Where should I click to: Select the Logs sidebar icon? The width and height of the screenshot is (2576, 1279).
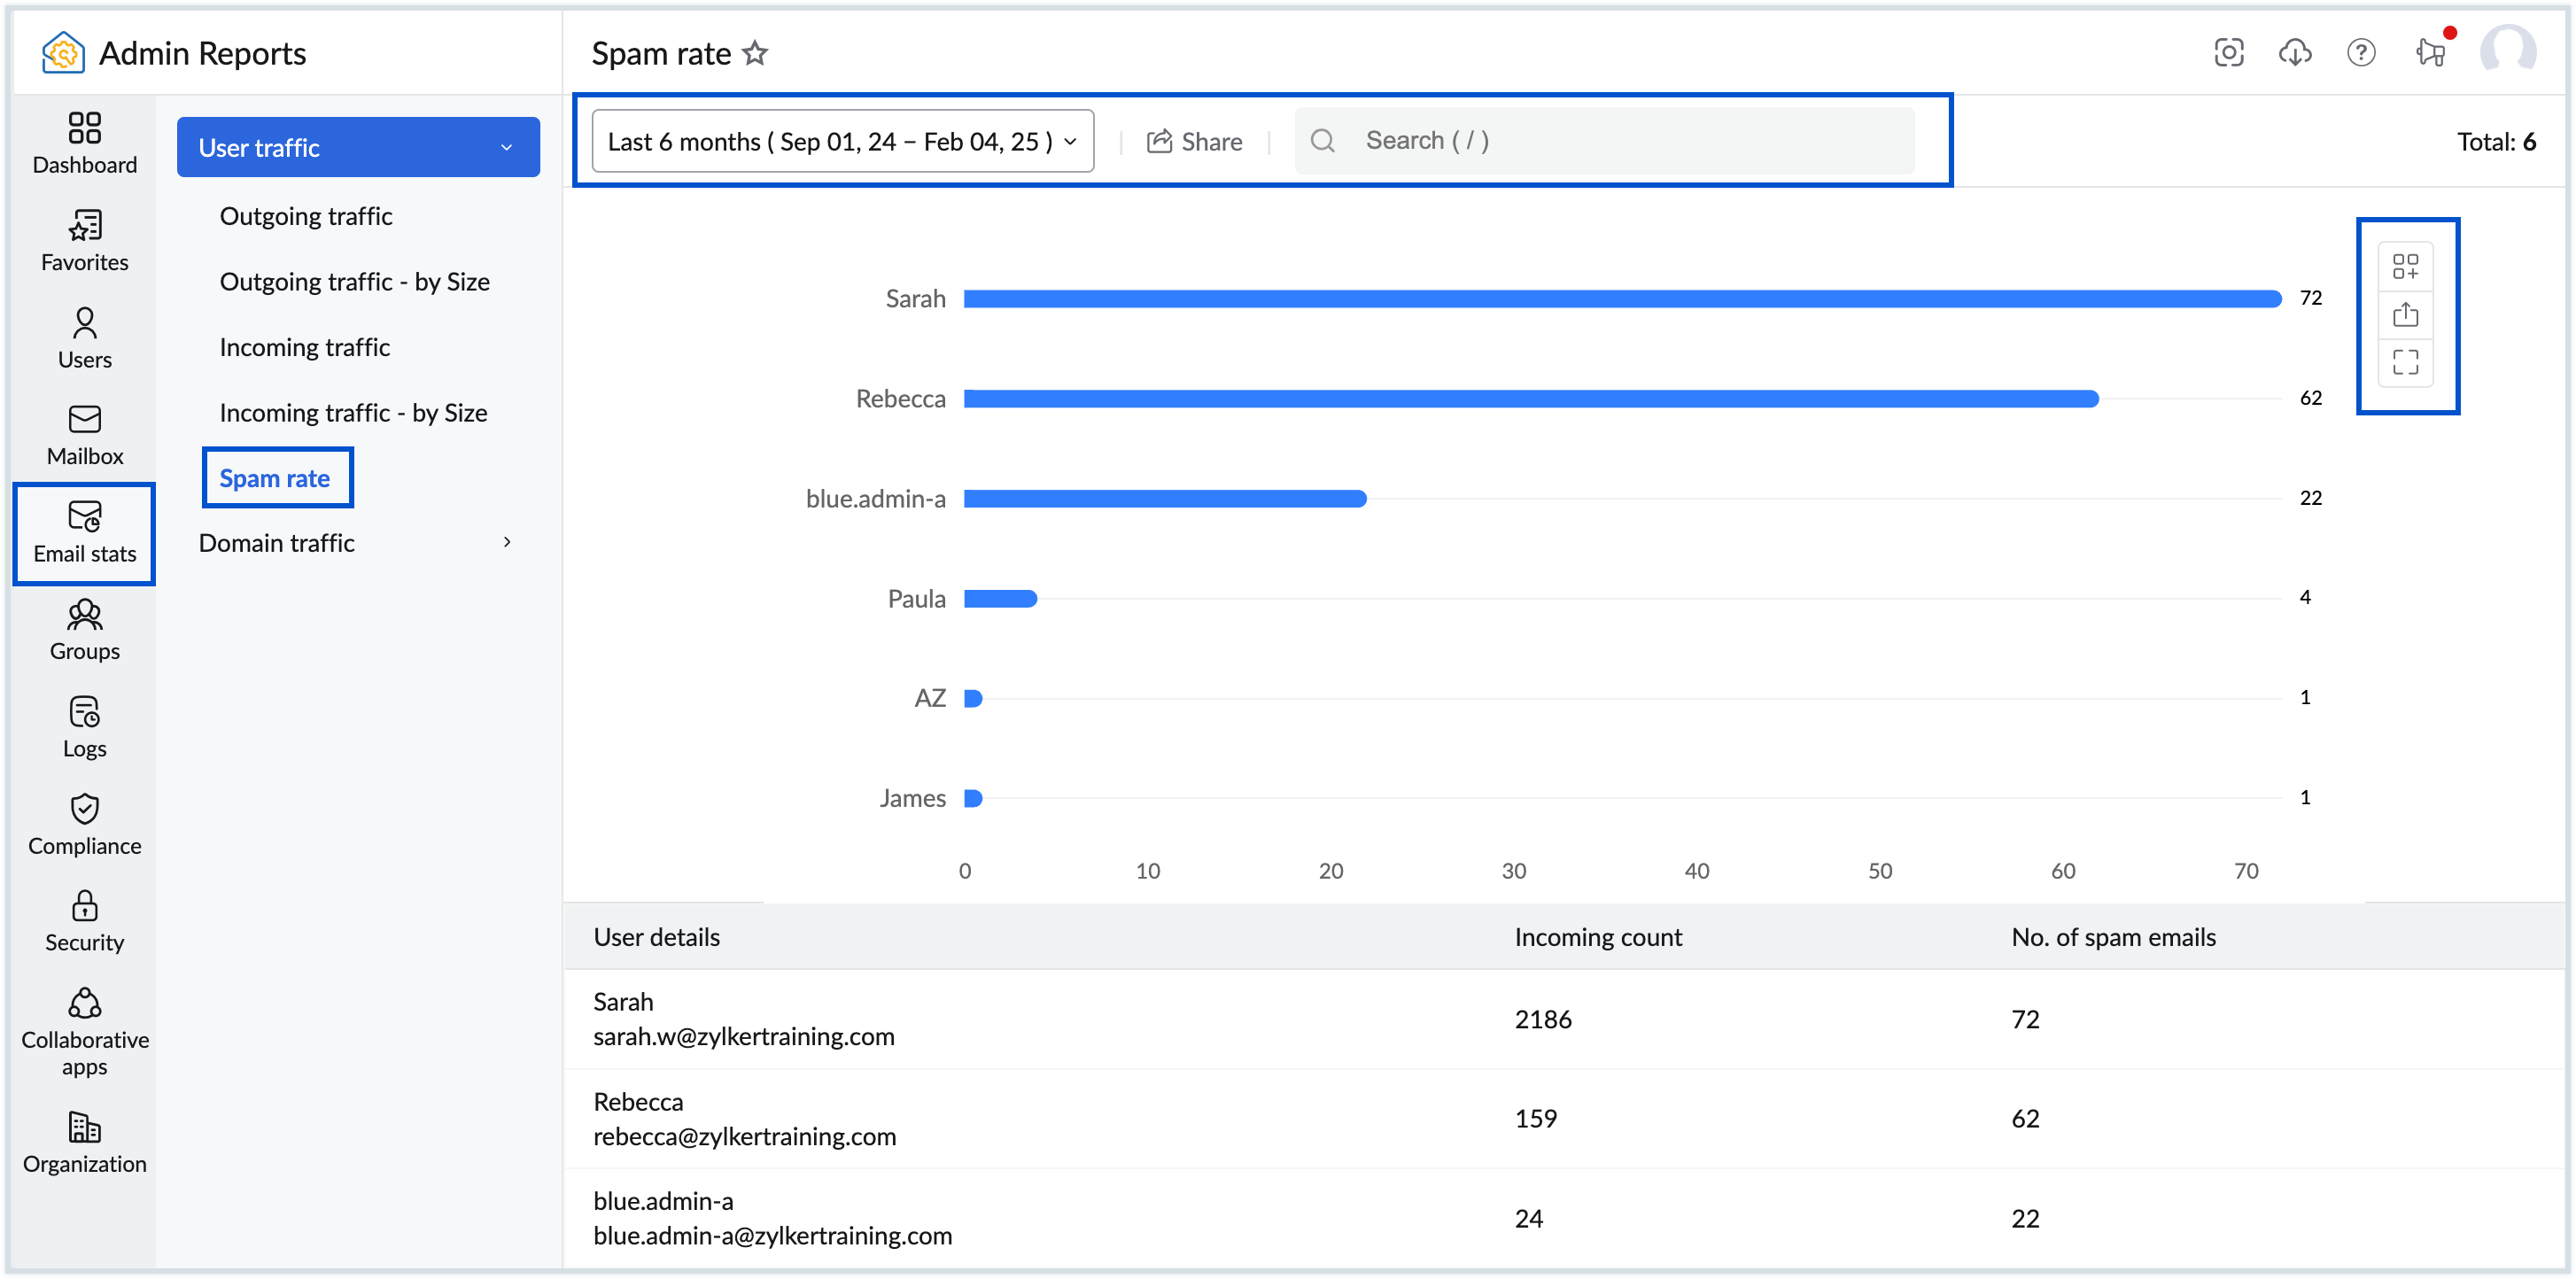tap(84, 725)
